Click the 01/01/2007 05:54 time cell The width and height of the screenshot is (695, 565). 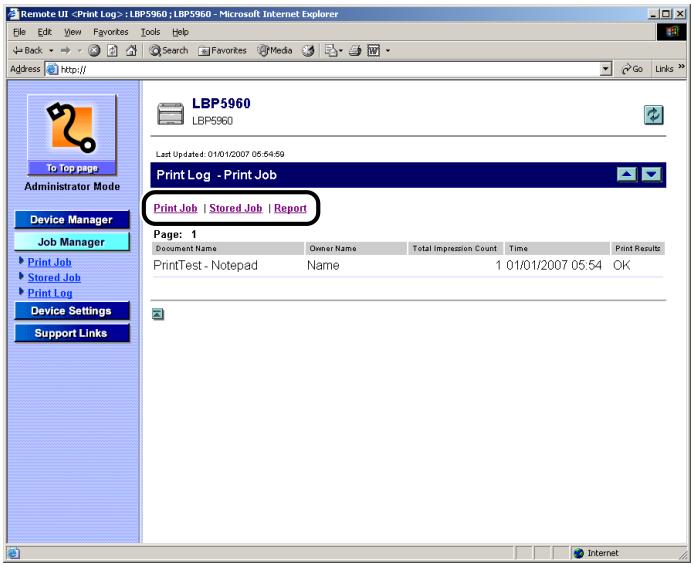click(x=554, y=265)
